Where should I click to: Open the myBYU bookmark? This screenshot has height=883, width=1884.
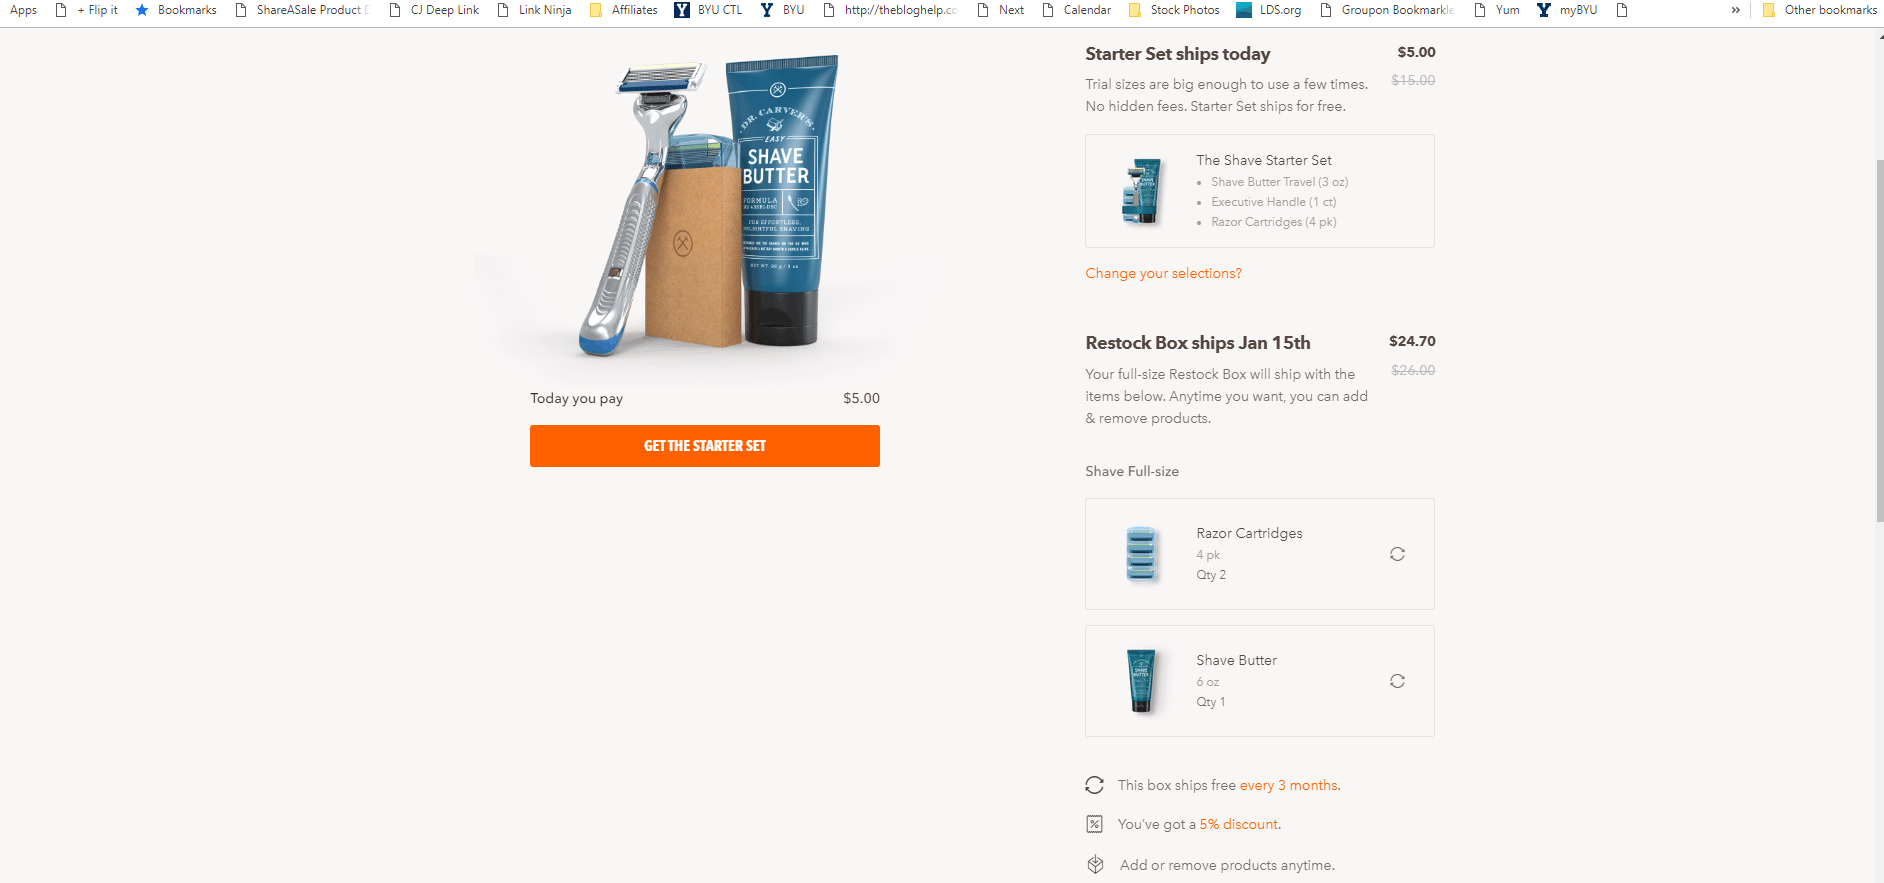point(1567,10)
